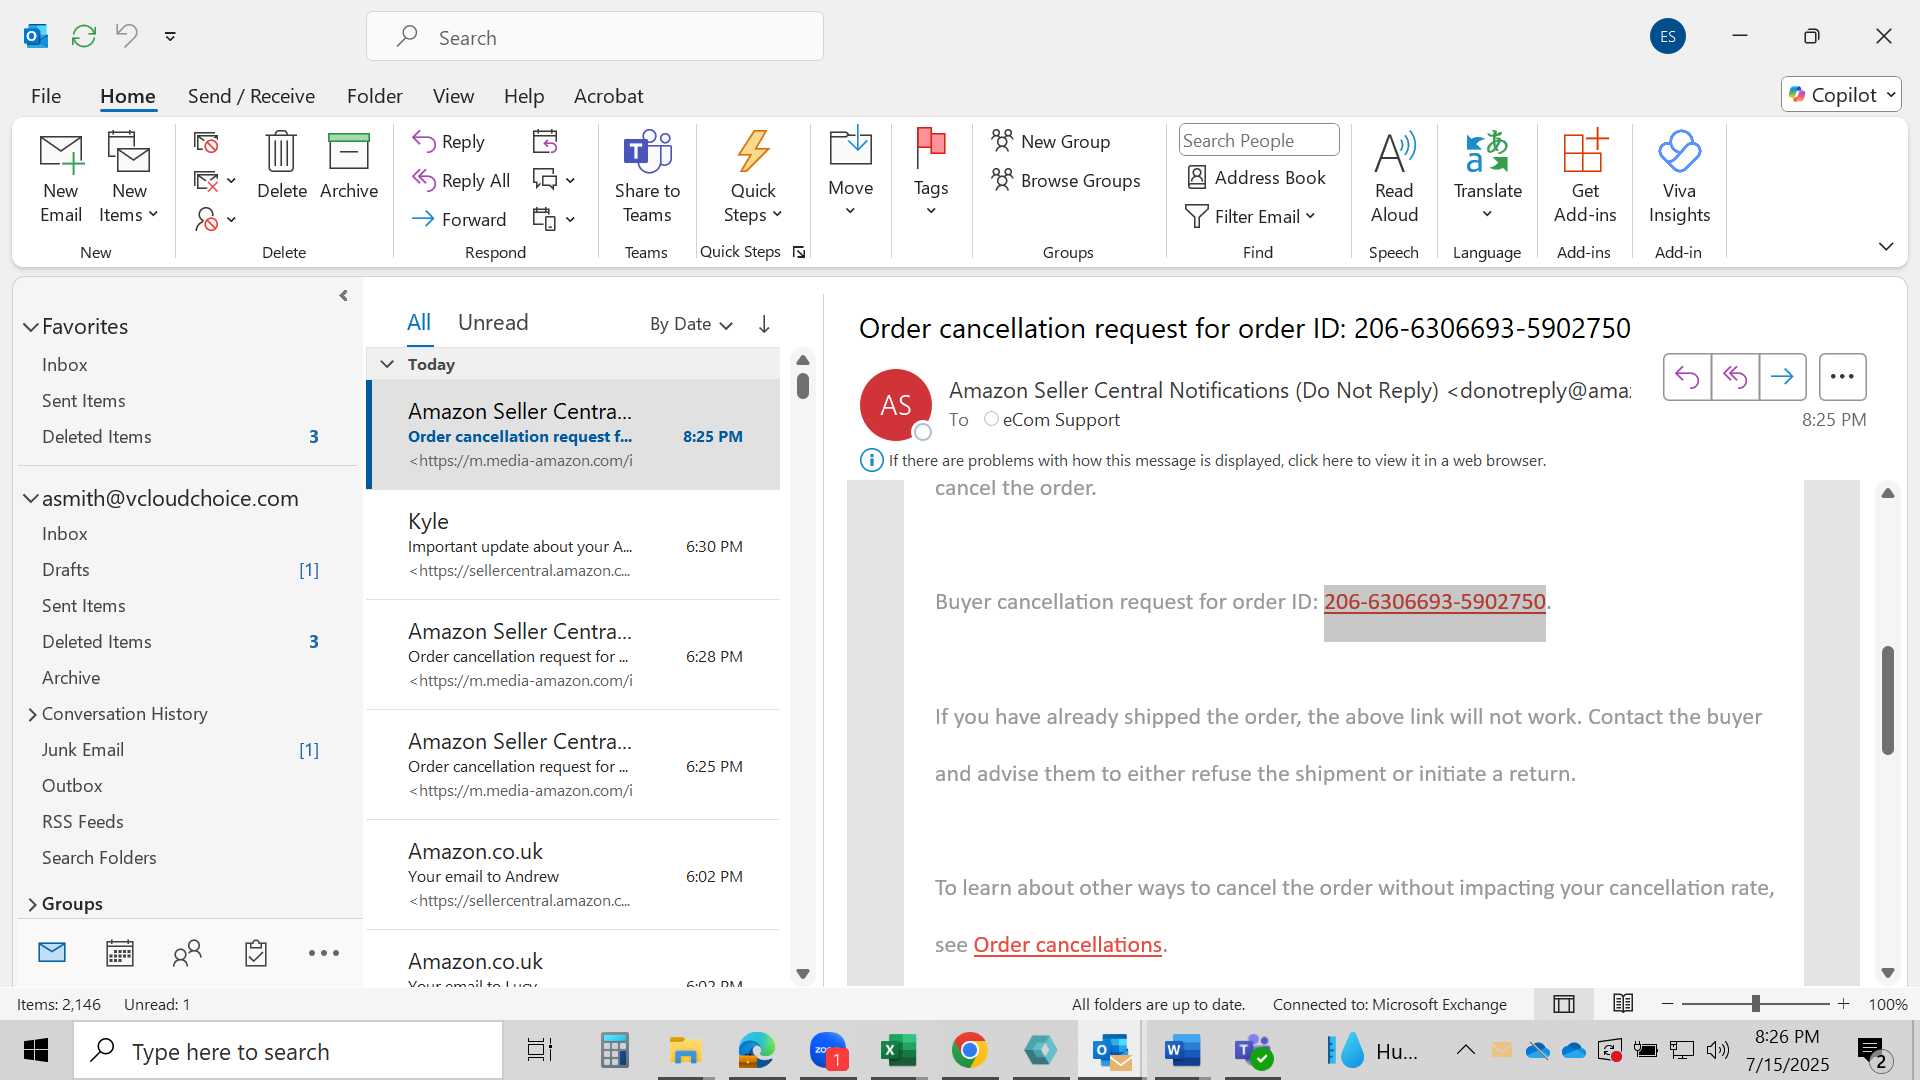Image resolution: width=1920 pixels, height=1080 pixels.
Task: Collapse the Favorites section
Action: click(x=31, y=327)
